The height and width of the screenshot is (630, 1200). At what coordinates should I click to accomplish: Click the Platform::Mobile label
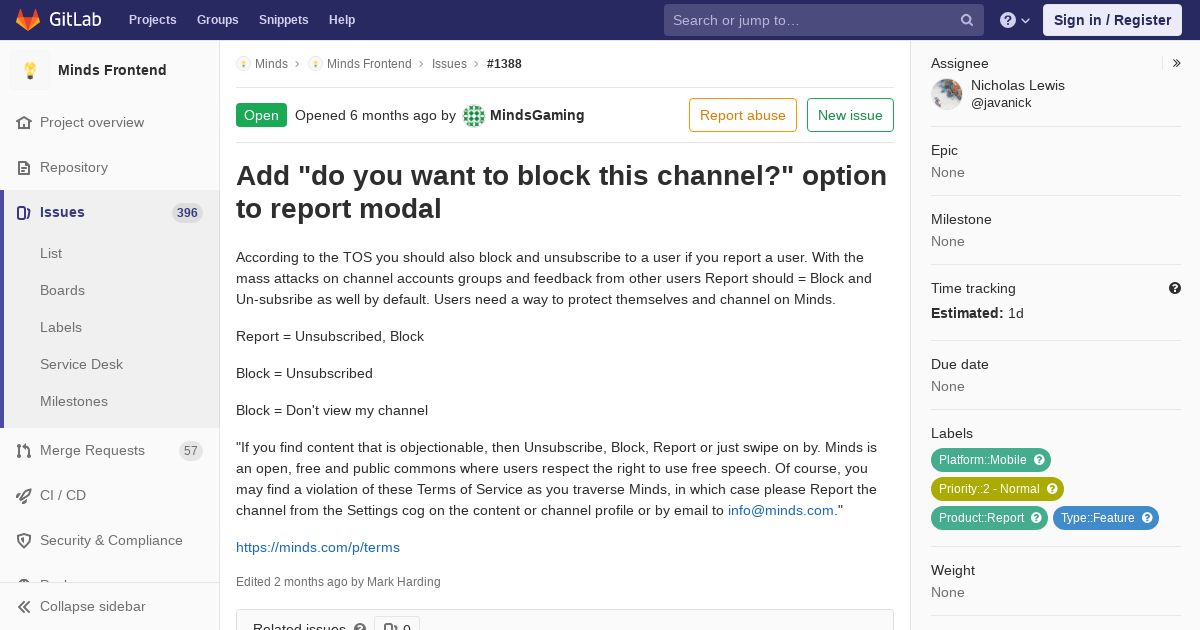tap(982, 460)
